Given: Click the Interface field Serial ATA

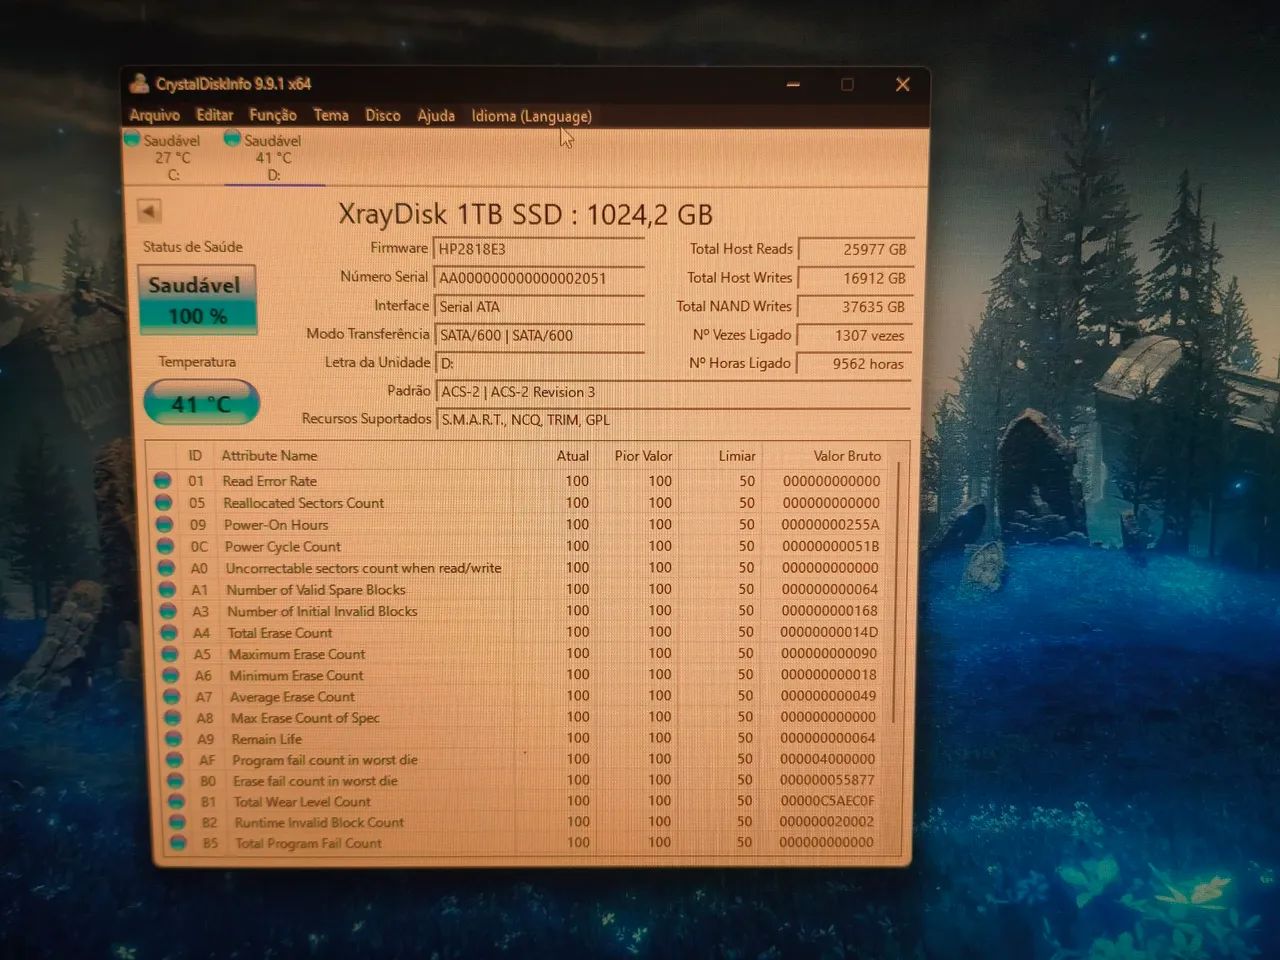Looking at the screenshot, I should tap(539, 307).
